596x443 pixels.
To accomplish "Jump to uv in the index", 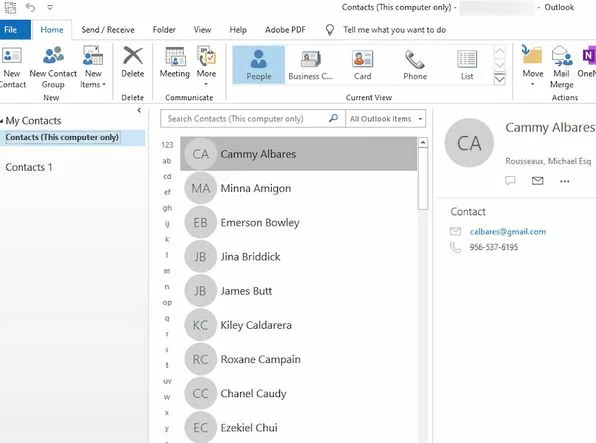I will coord(167,381).
